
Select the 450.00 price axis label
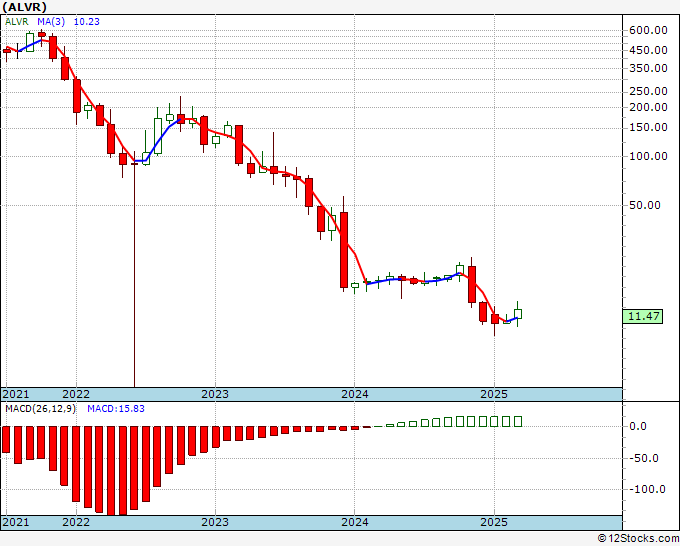pos(648,50)
